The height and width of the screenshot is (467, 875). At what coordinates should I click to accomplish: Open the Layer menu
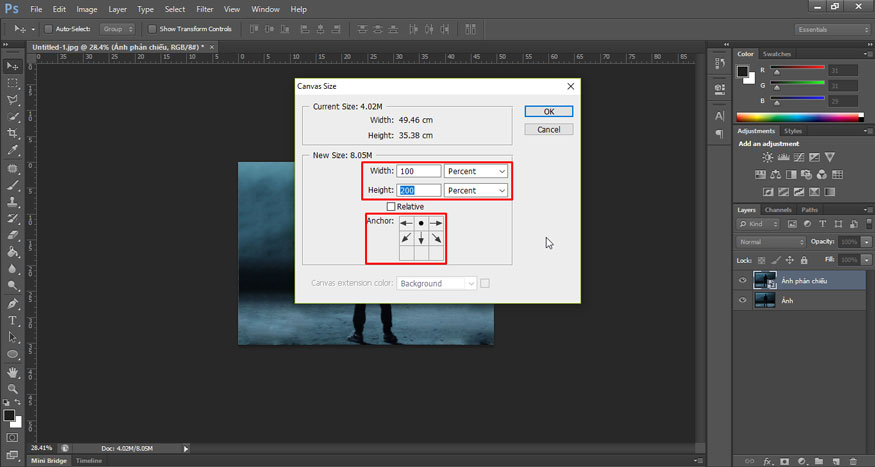point(117,9)
